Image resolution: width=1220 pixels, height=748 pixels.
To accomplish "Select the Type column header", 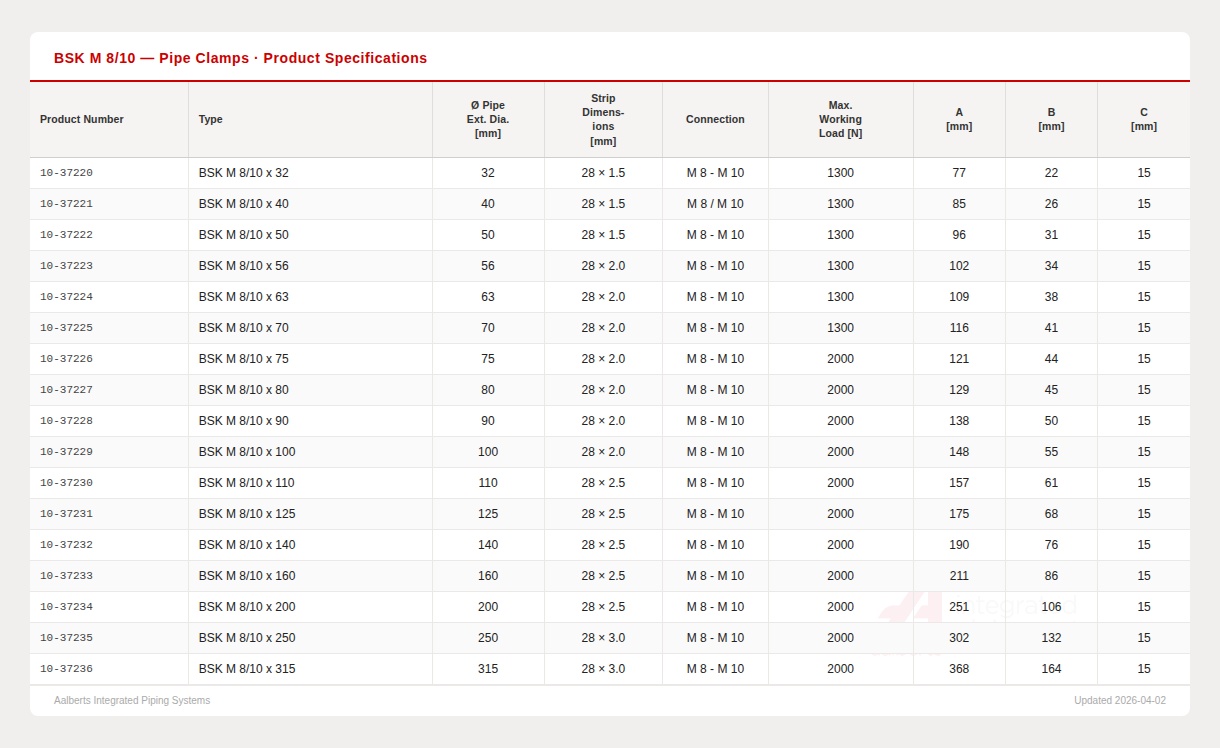I will (211, 119).
